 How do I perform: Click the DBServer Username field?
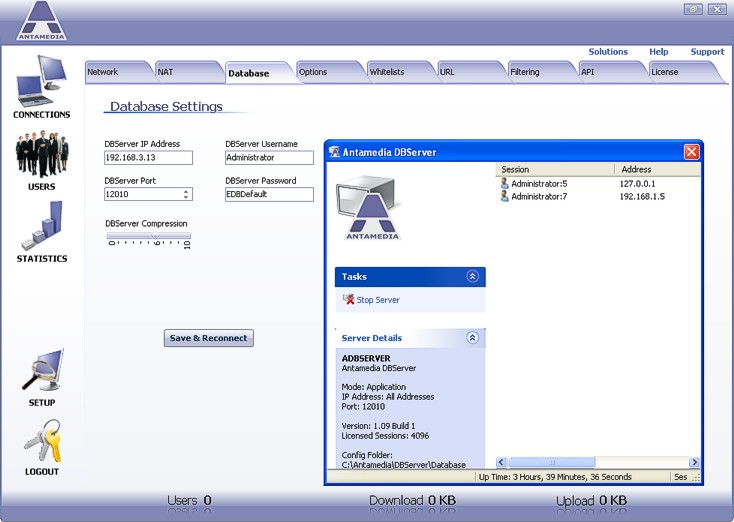click(x=269, y=158)
